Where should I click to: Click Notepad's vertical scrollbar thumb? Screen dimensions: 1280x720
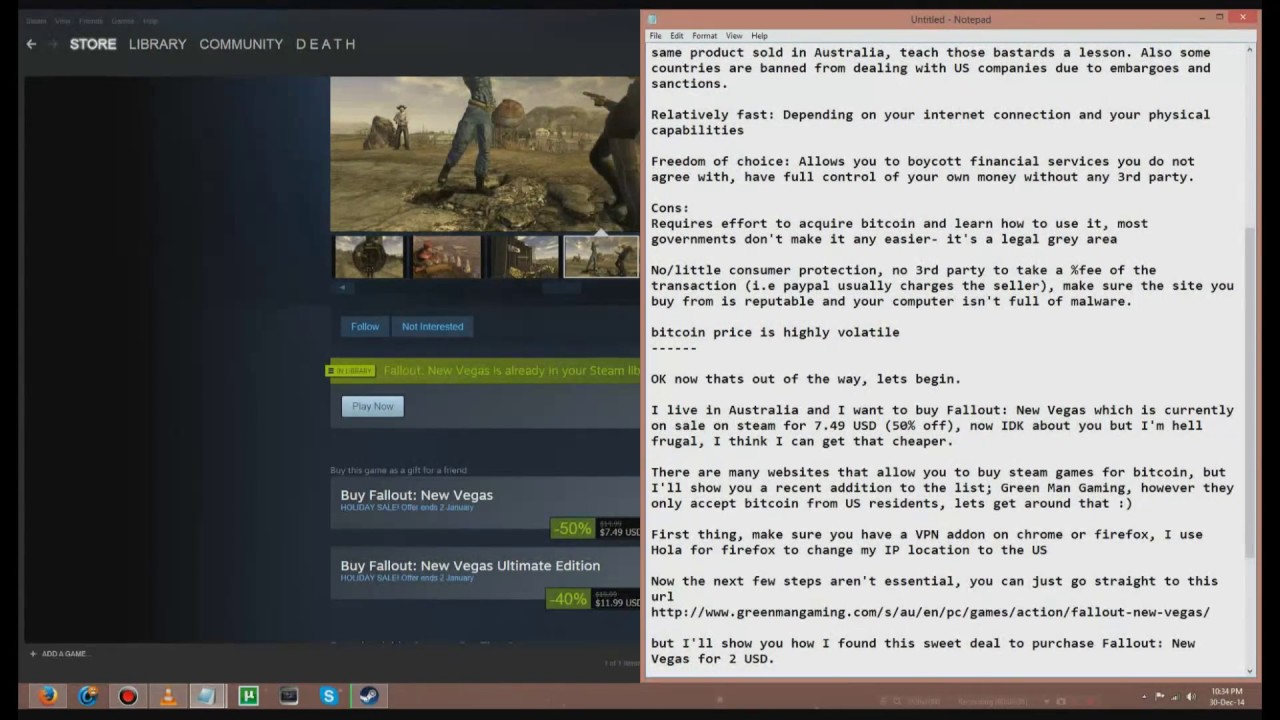coord(1250,392)
